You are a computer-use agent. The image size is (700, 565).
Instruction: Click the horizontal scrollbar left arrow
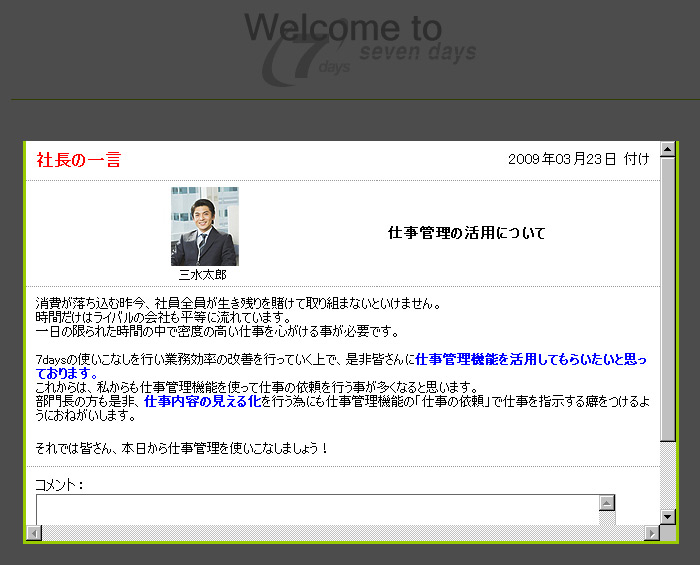[x=34, y=533]
